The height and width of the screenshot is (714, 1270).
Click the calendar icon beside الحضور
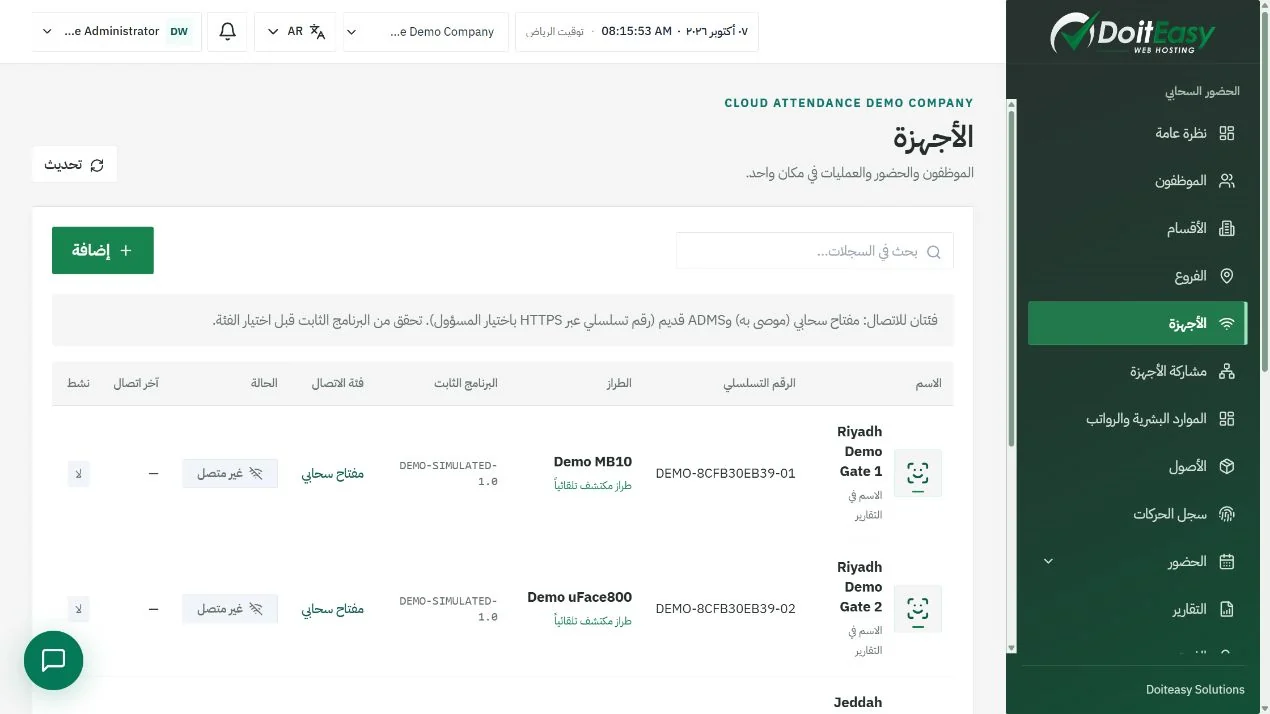click(x=1227, y=562)
